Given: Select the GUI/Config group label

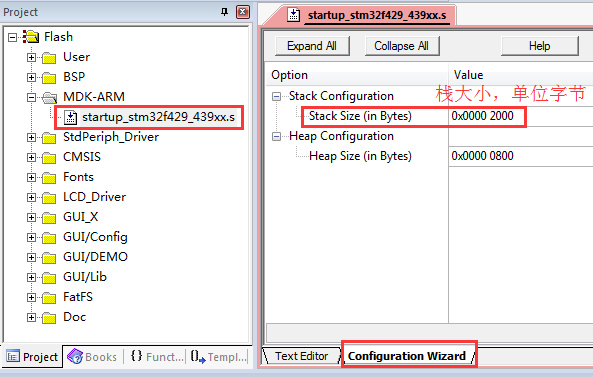Looking at the screenshot, I should [x=95, y=237].
